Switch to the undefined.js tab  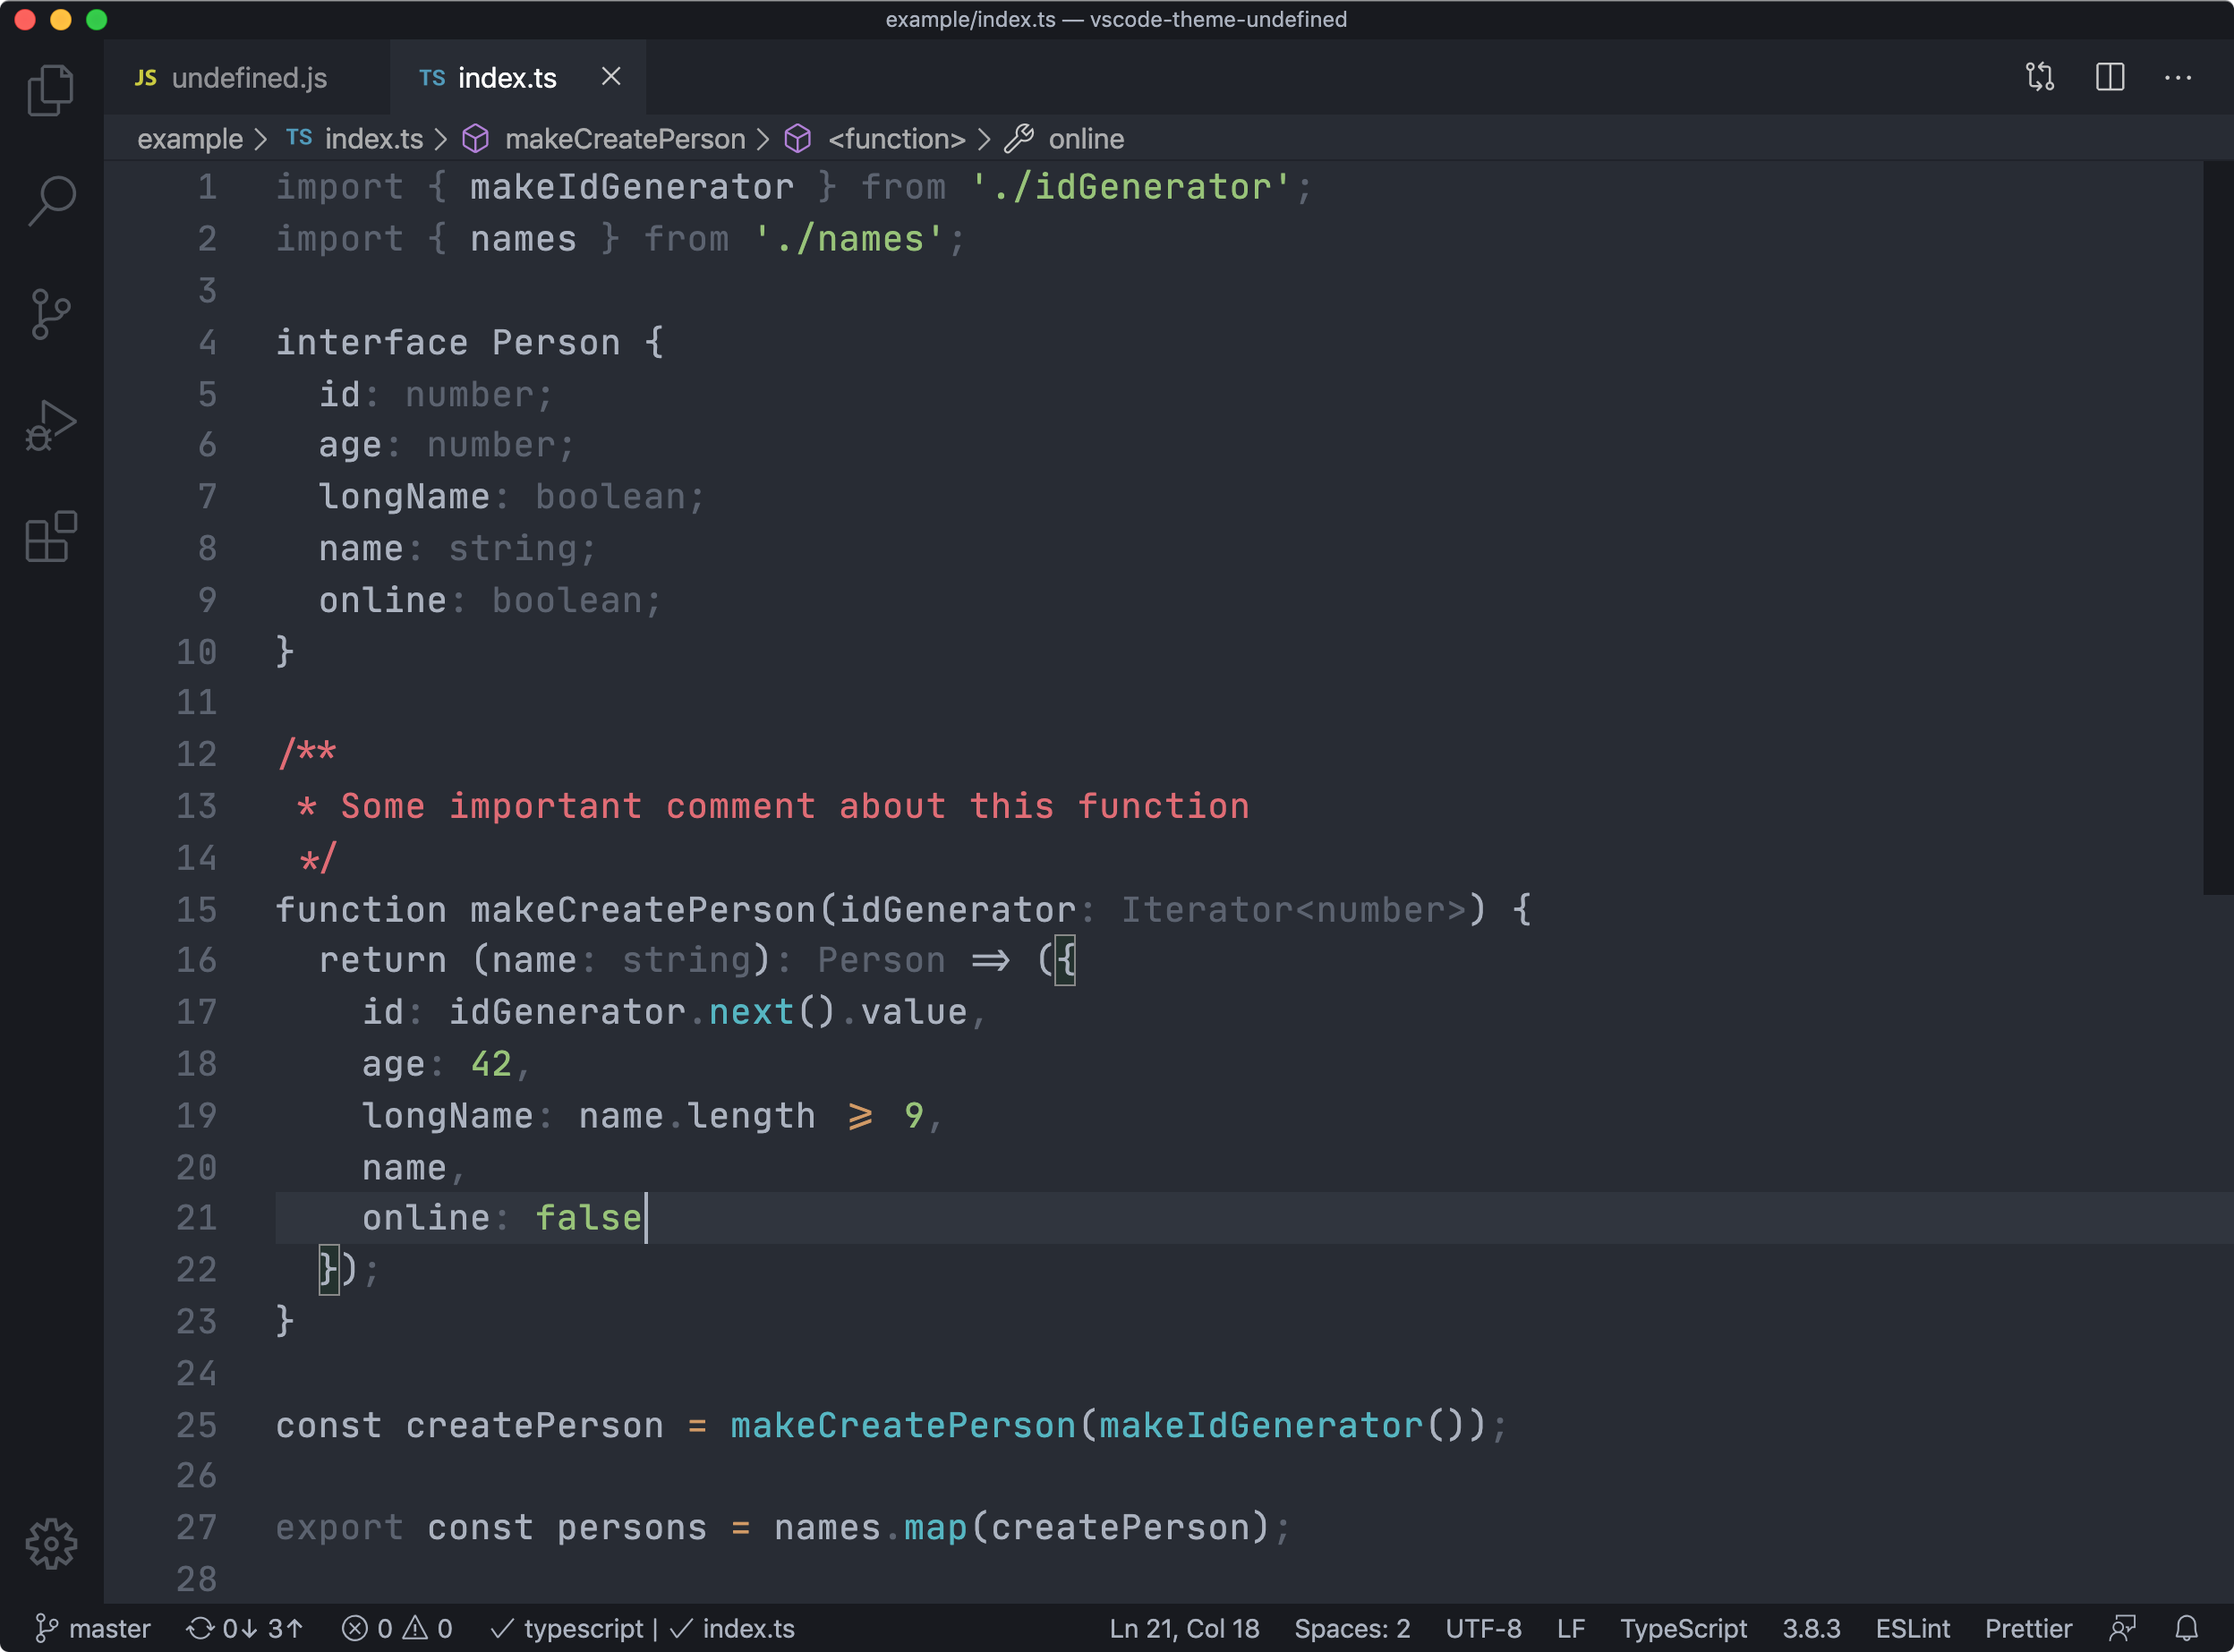[x=248, y=78]
